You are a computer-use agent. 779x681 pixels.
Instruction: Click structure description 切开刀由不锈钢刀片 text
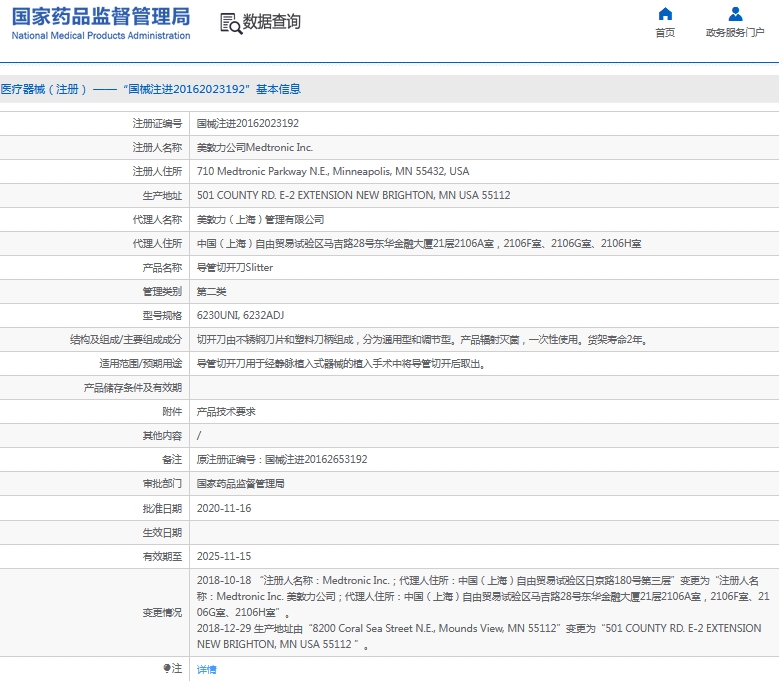point(422,340)
